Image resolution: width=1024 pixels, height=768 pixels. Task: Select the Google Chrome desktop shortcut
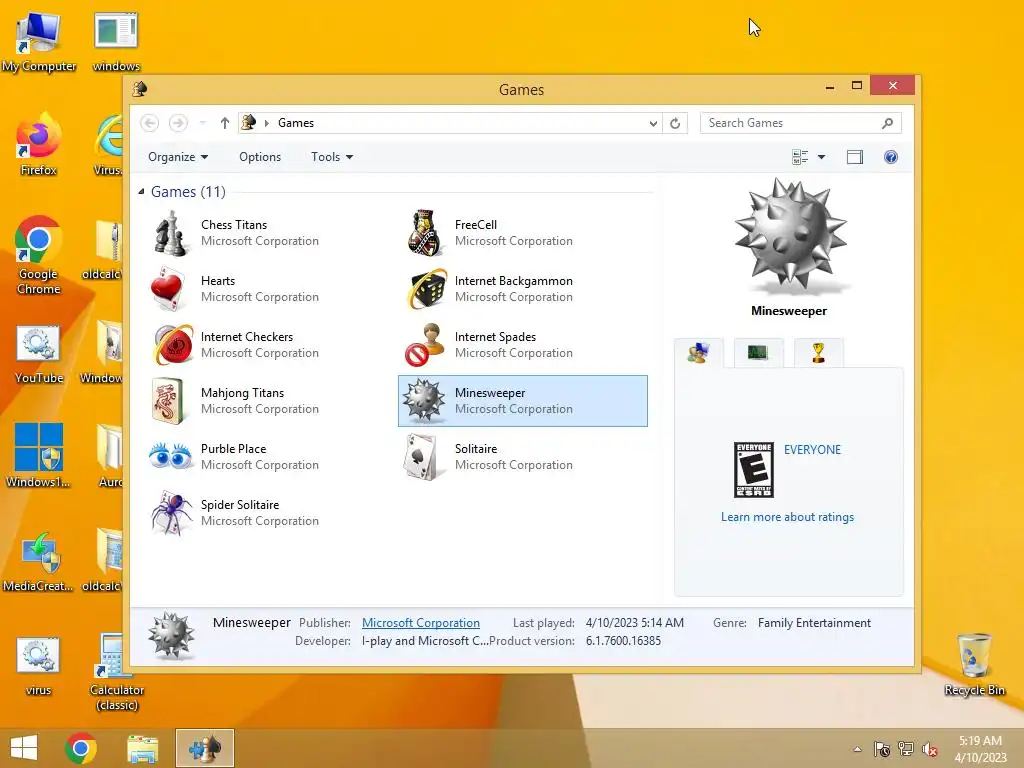[x=39, y=255]
